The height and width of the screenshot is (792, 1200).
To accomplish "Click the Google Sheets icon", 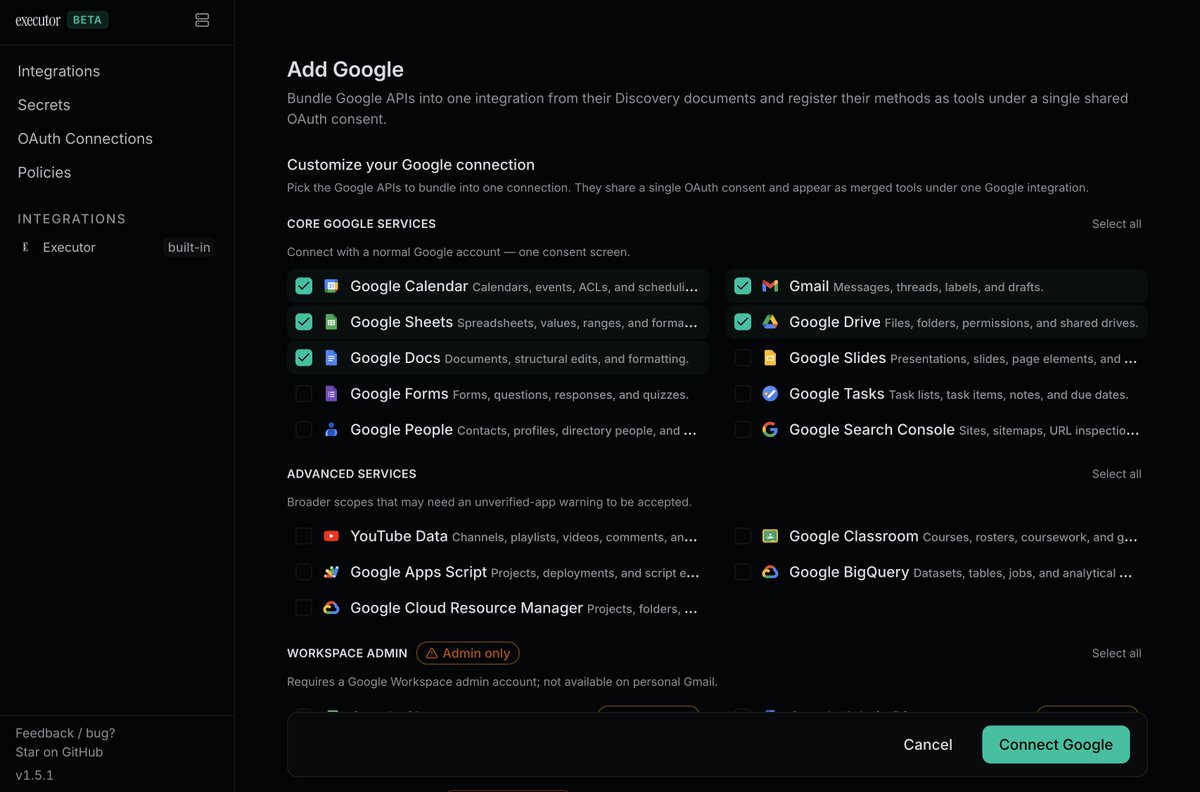I will (x=331, y=322).
